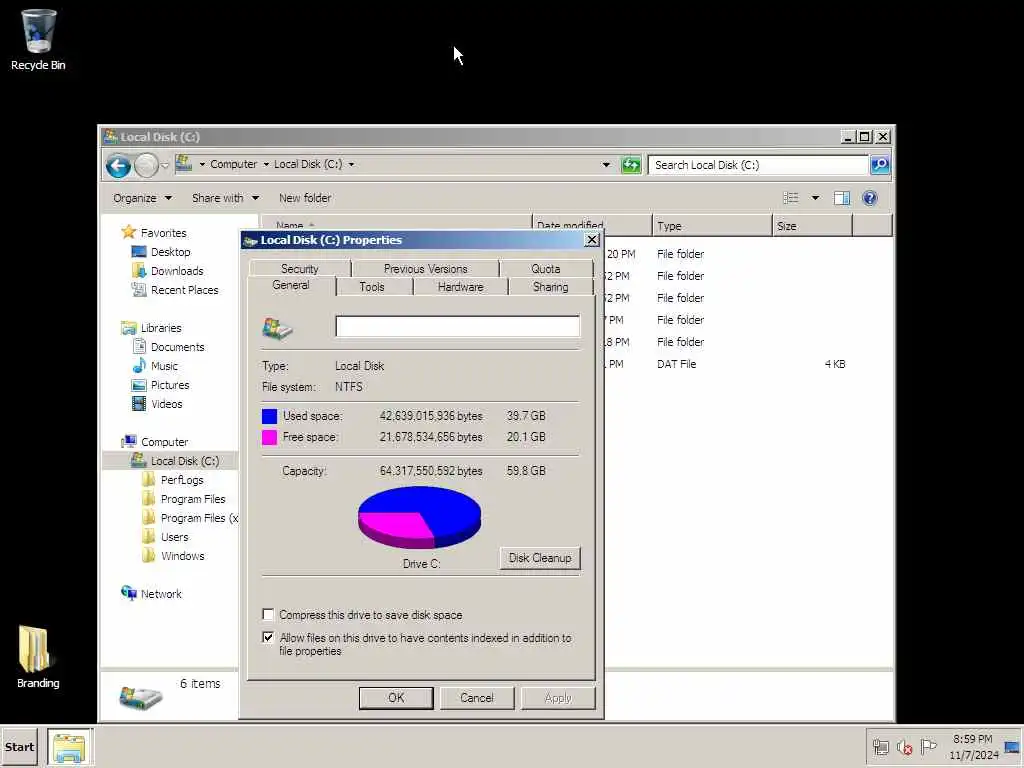Image resolution: width=1024 pixels, height=768 pixels.
Task: Click the Action Center flag tray icon
Action: [x=928, y=746]
